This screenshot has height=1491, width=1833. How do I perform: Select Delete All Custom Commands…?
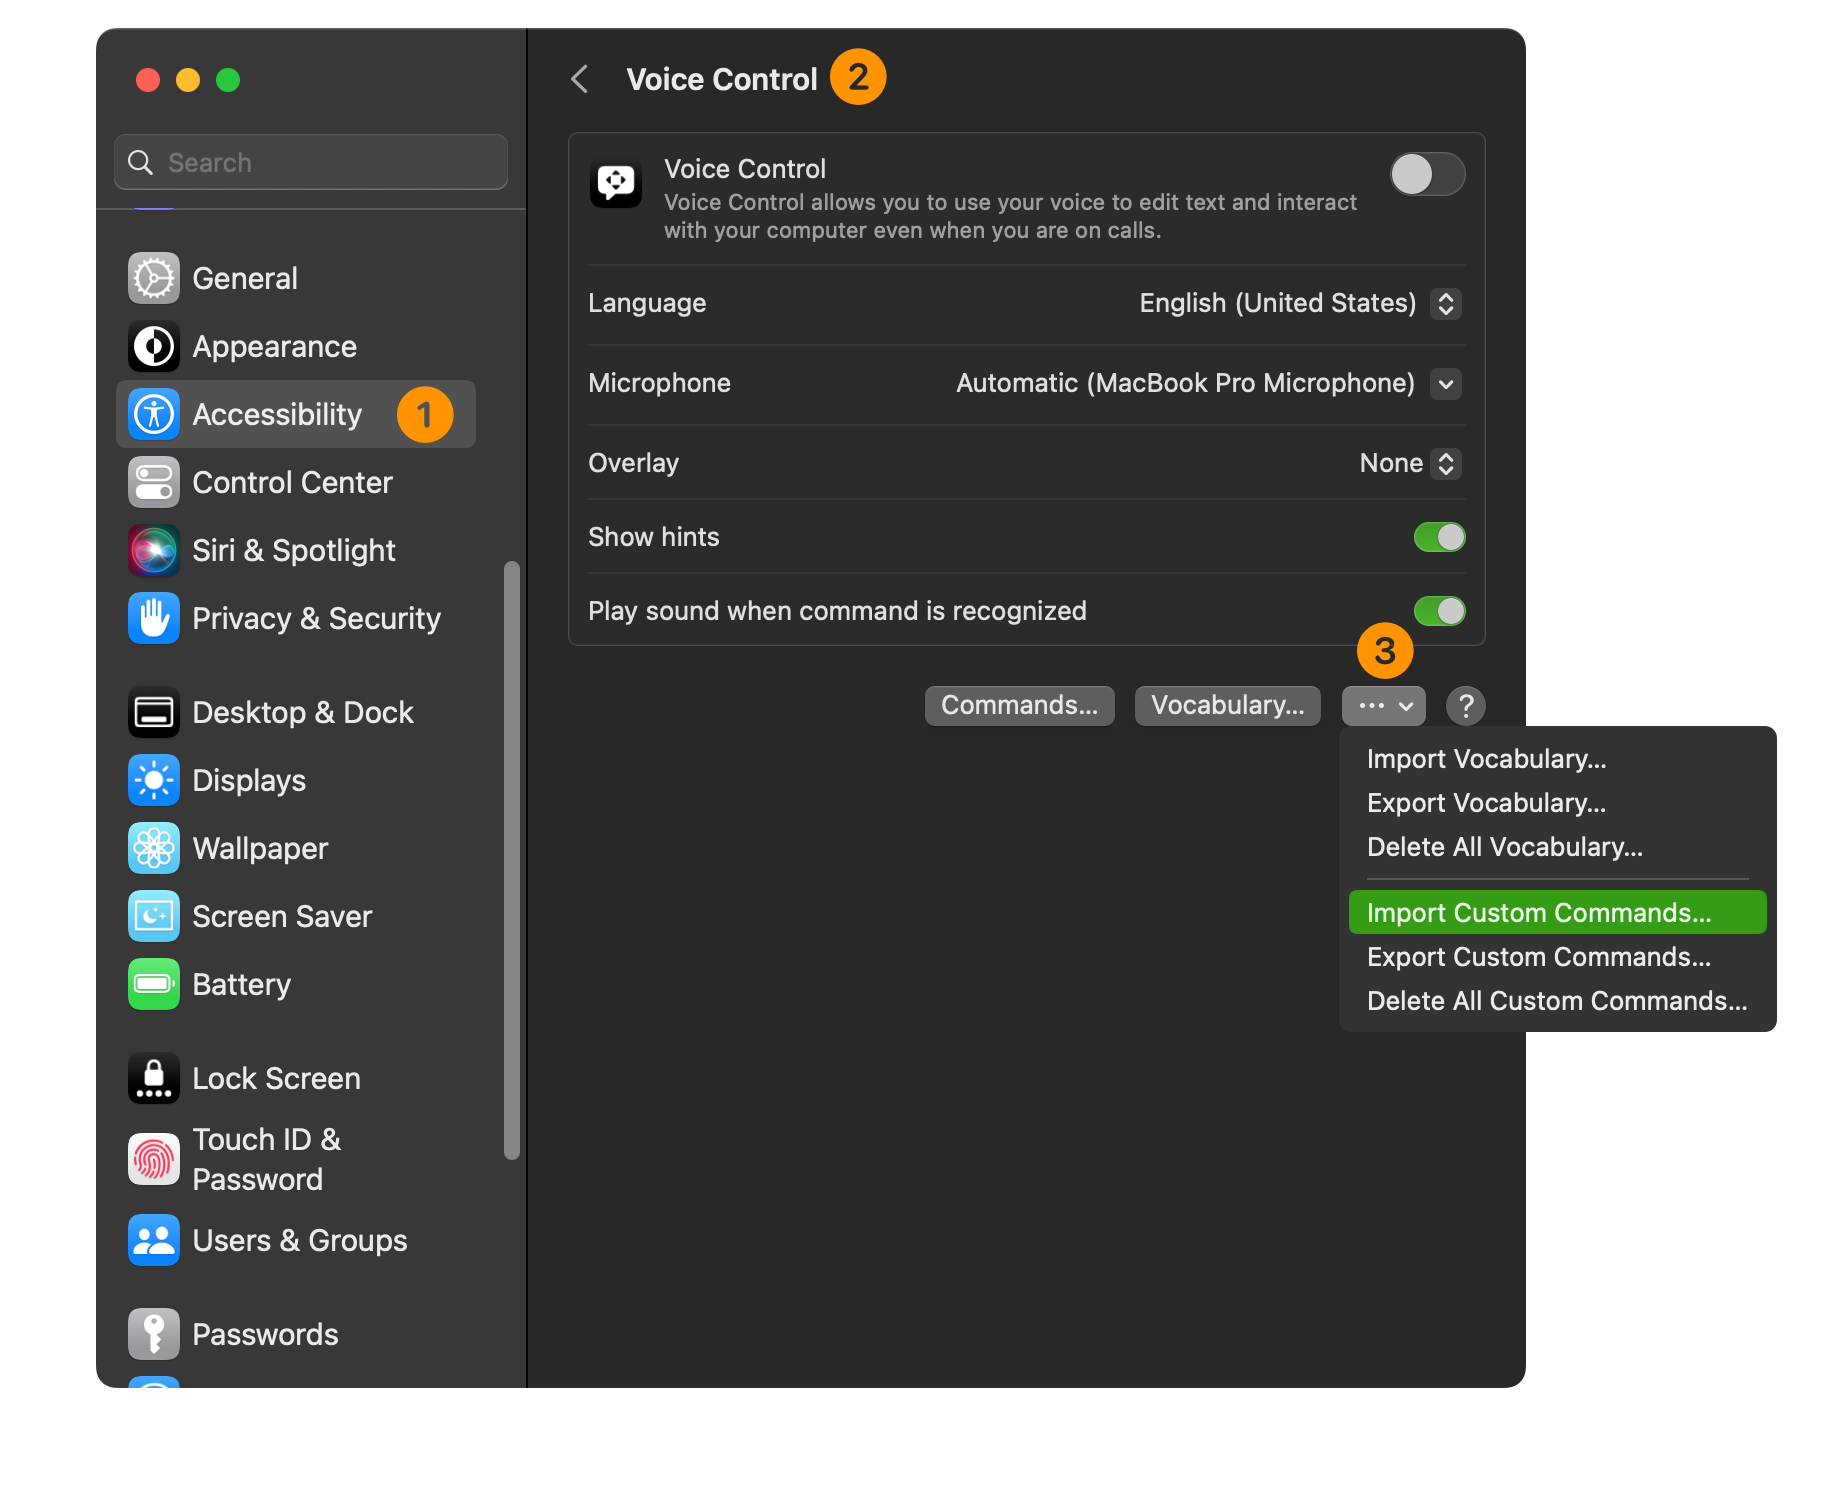pyautogui.click(x=1557, y=1001)
